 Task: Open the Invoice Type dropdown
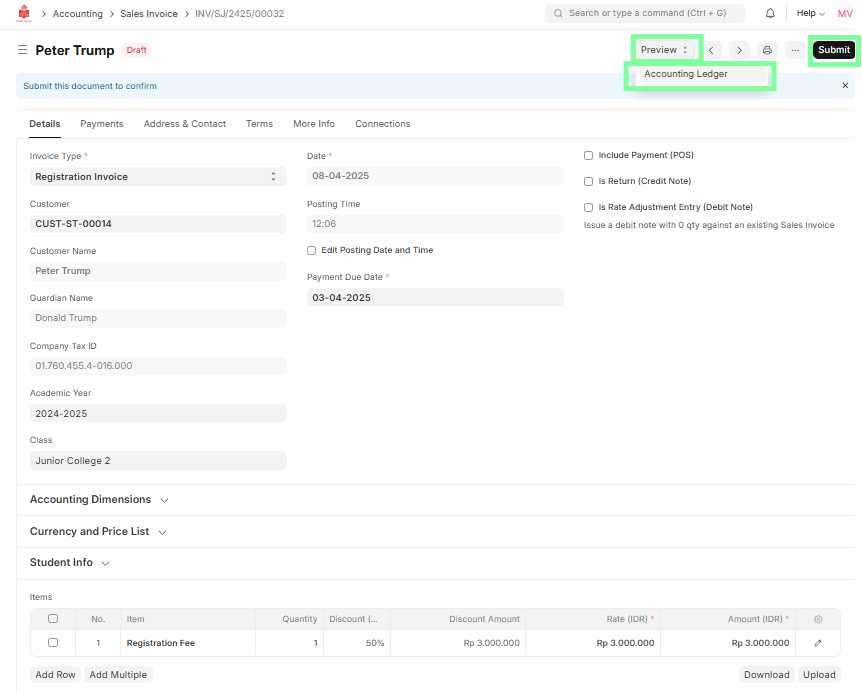(x=158, y=177)
